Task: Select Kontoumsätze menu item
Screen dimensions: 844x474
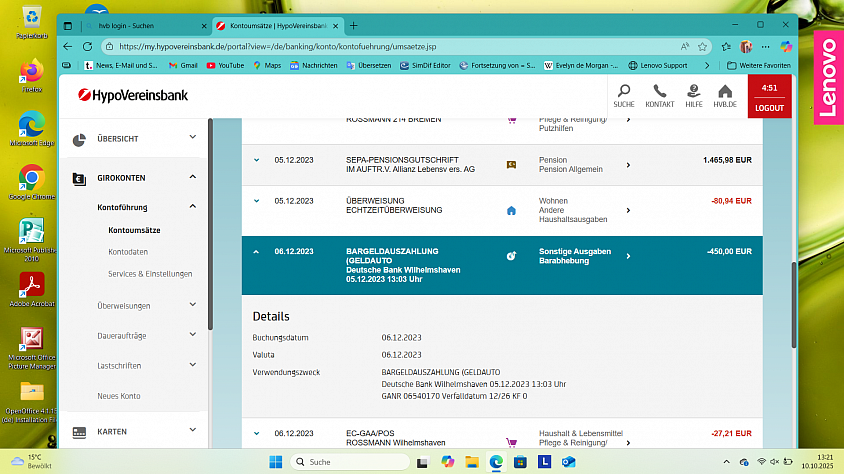Action: (x=134, y=230)
